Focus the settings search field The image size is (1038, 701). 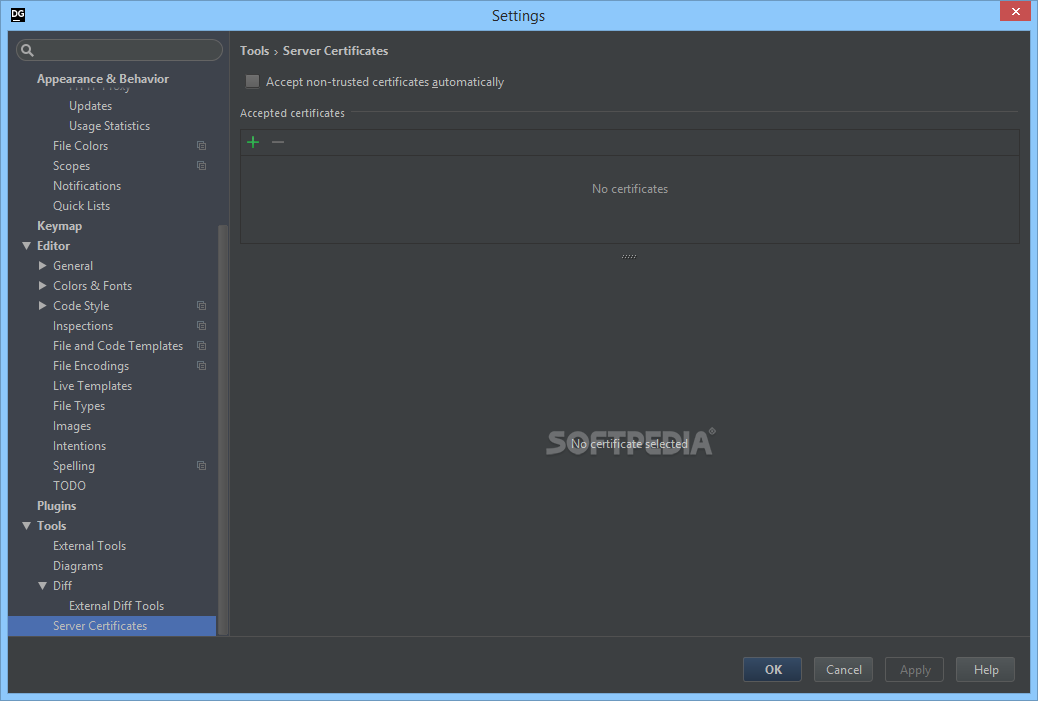pyautogui.click(x=119, y=50)
